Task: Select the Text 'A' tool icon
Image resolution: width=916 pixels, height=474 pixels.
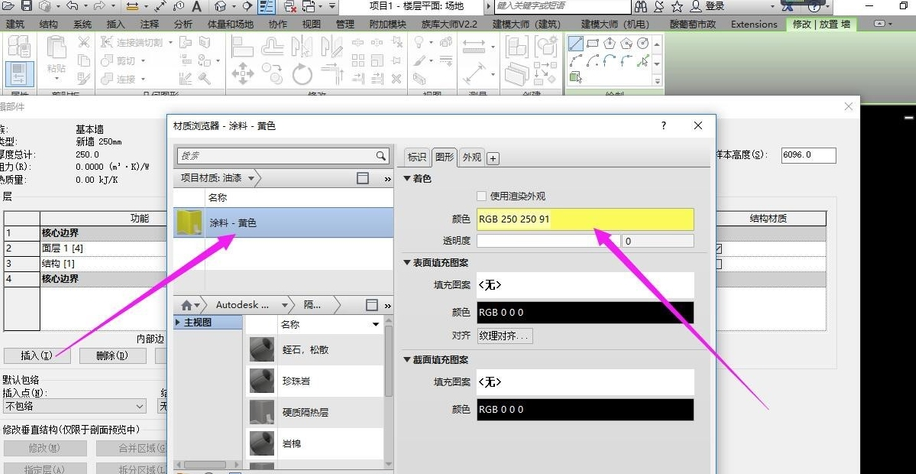Action: (197, 7)
